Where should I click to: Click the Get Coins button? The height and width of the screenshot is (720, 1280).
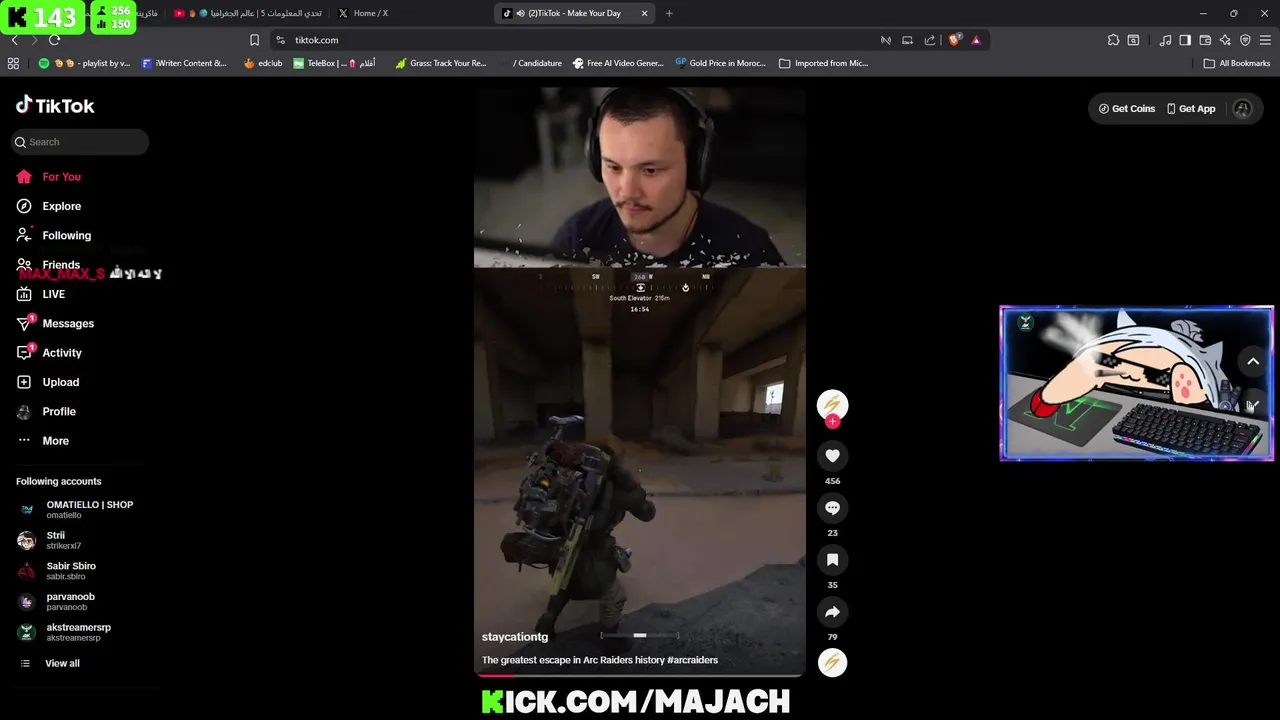(x=1127, y=109)
